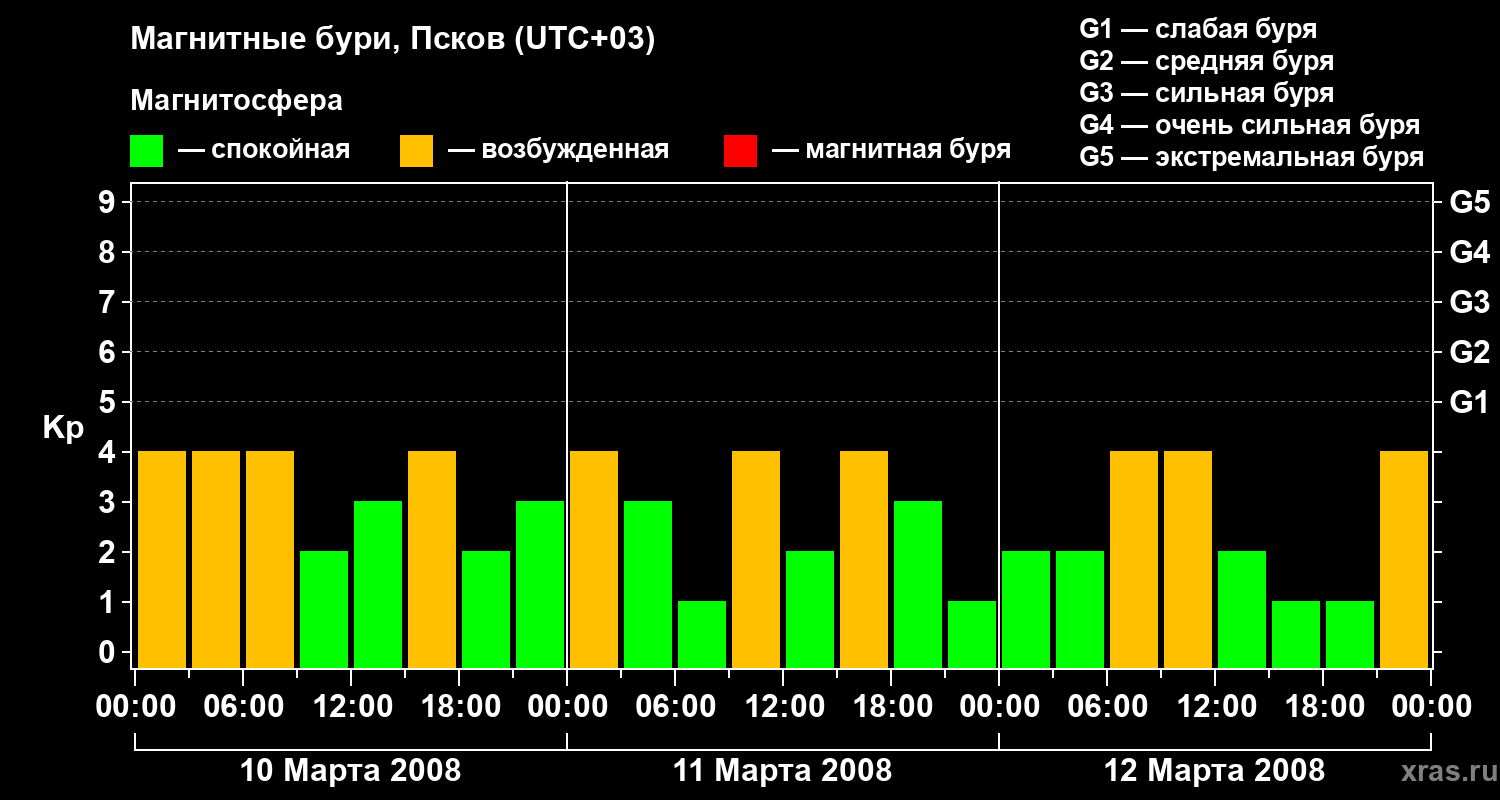The image size is (1500, 800).
Task: Click the '18:00' tick label under 12 March
Action: point(1323,707)
